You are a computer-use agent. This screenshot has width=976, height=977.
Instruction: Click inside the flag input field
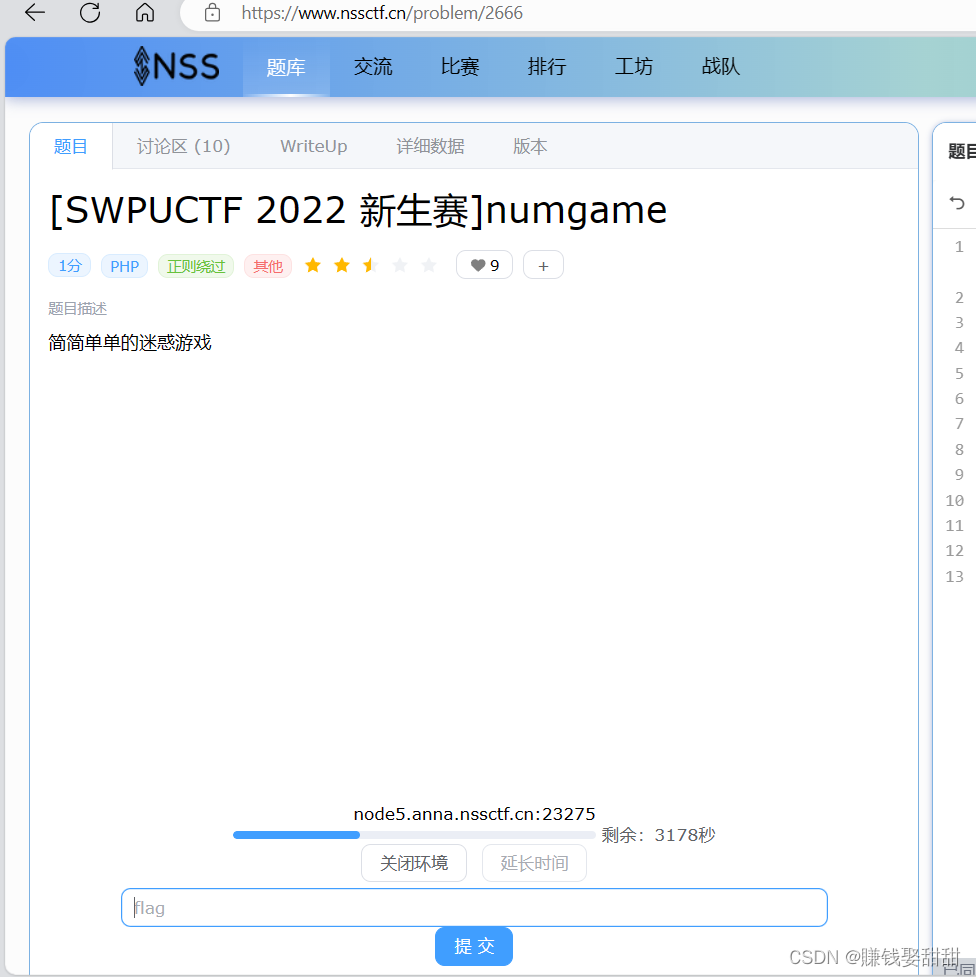click(x=474, y=907)
